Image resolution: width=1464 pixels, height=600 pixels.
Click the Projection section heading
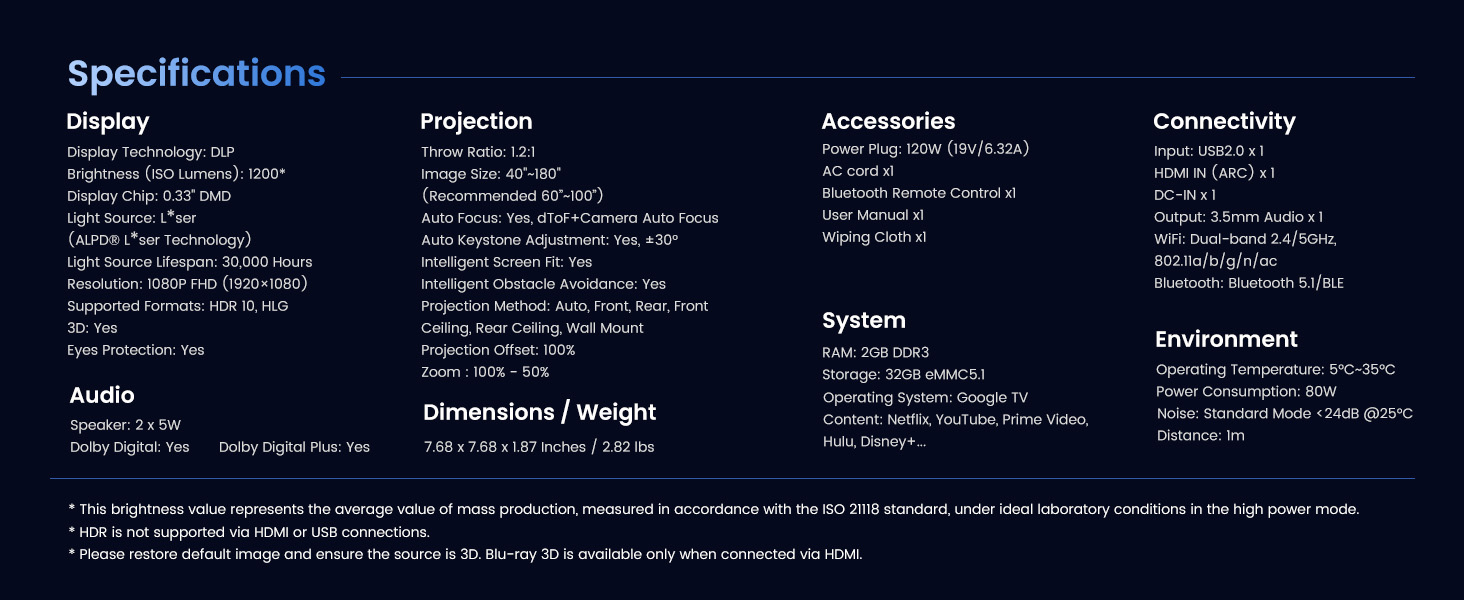(476, 122)
